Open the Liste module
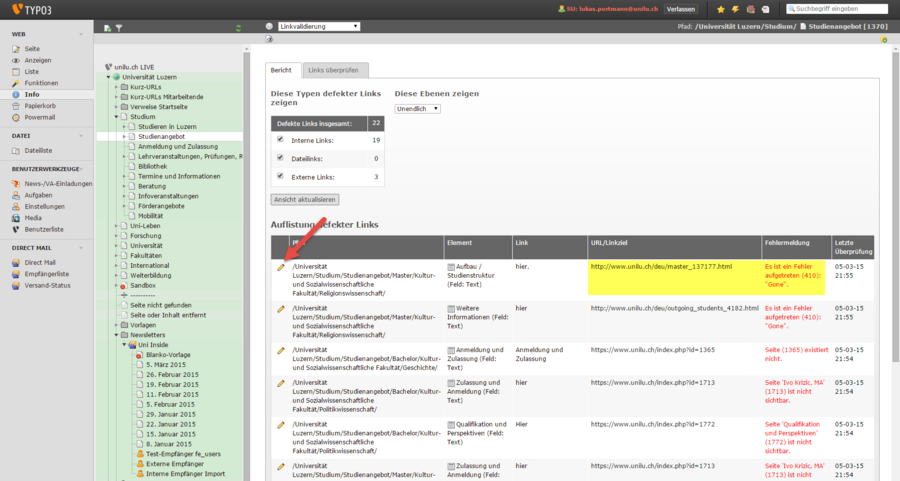This screenshot has width=900, height=481. click(32, 72)
